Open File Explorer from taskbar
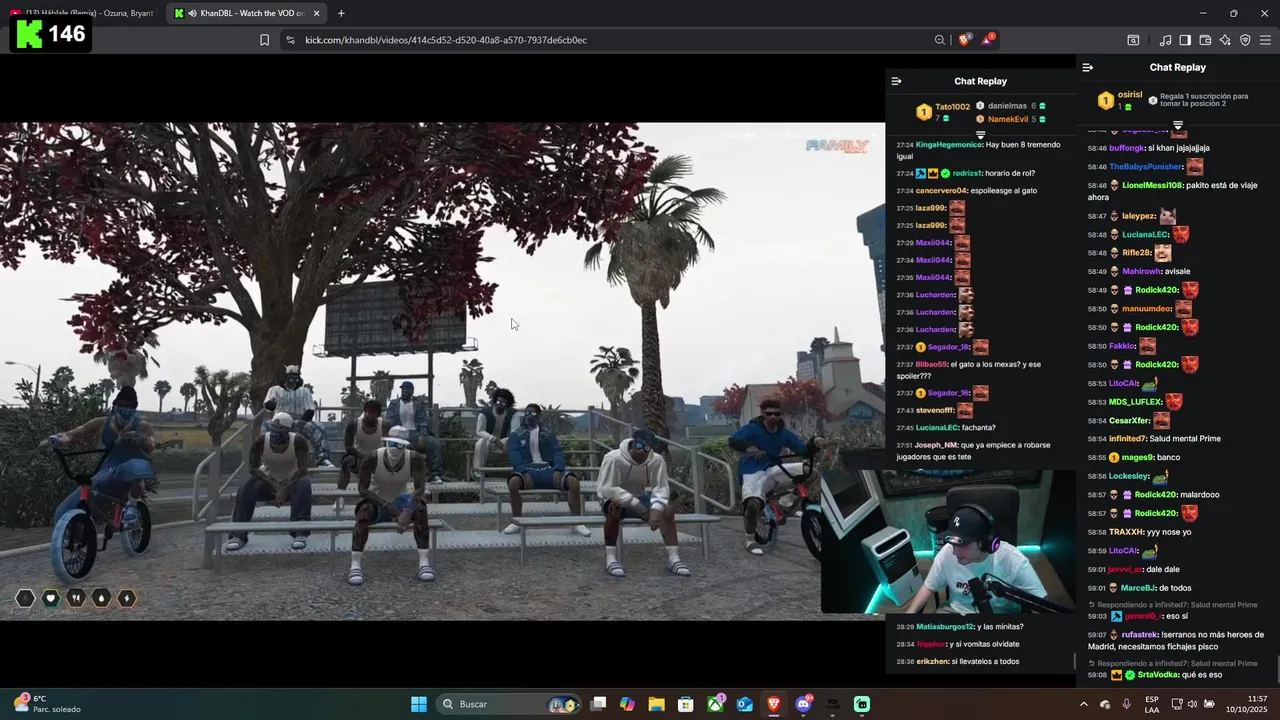The height and width of the screenshot is (720, 1280). (x=656, y=704)
